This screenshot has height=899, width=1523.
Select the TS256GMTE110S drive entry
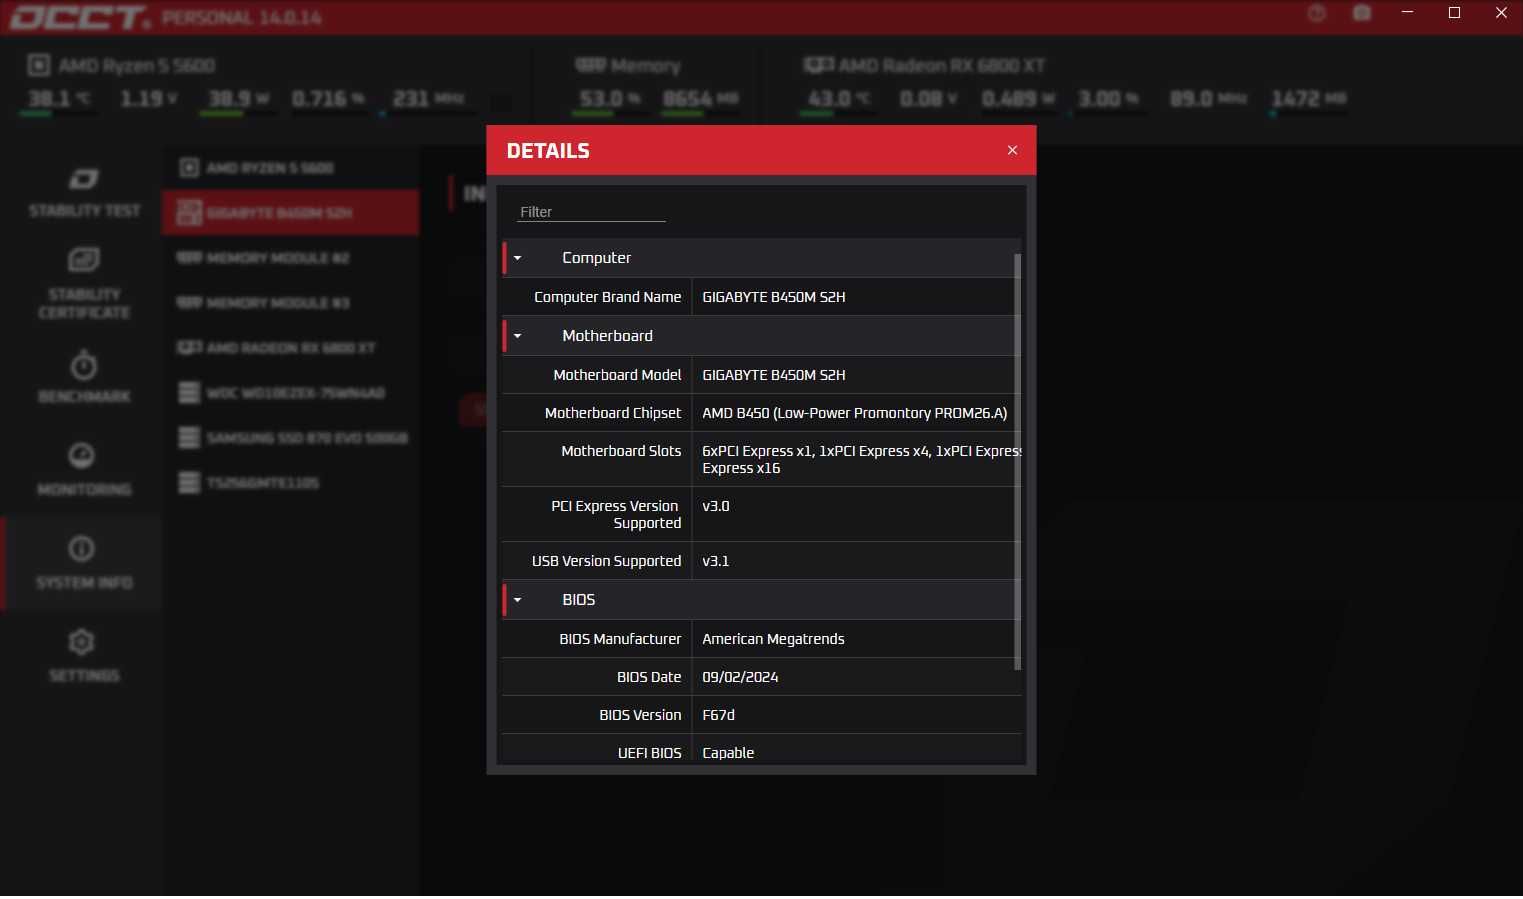click(291, 483)
